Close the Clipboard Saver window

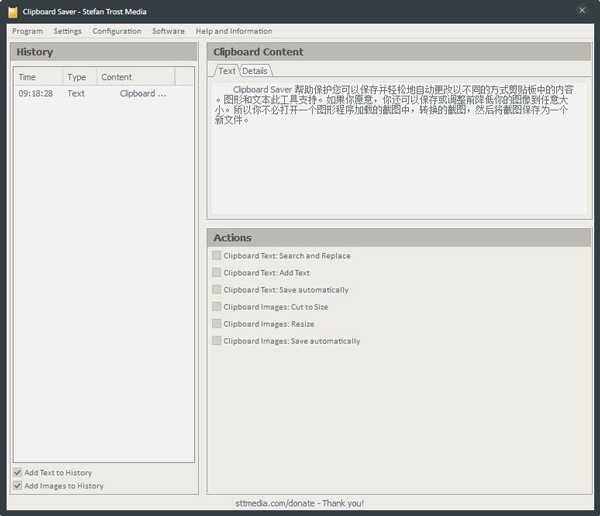[x=582, y=10]
